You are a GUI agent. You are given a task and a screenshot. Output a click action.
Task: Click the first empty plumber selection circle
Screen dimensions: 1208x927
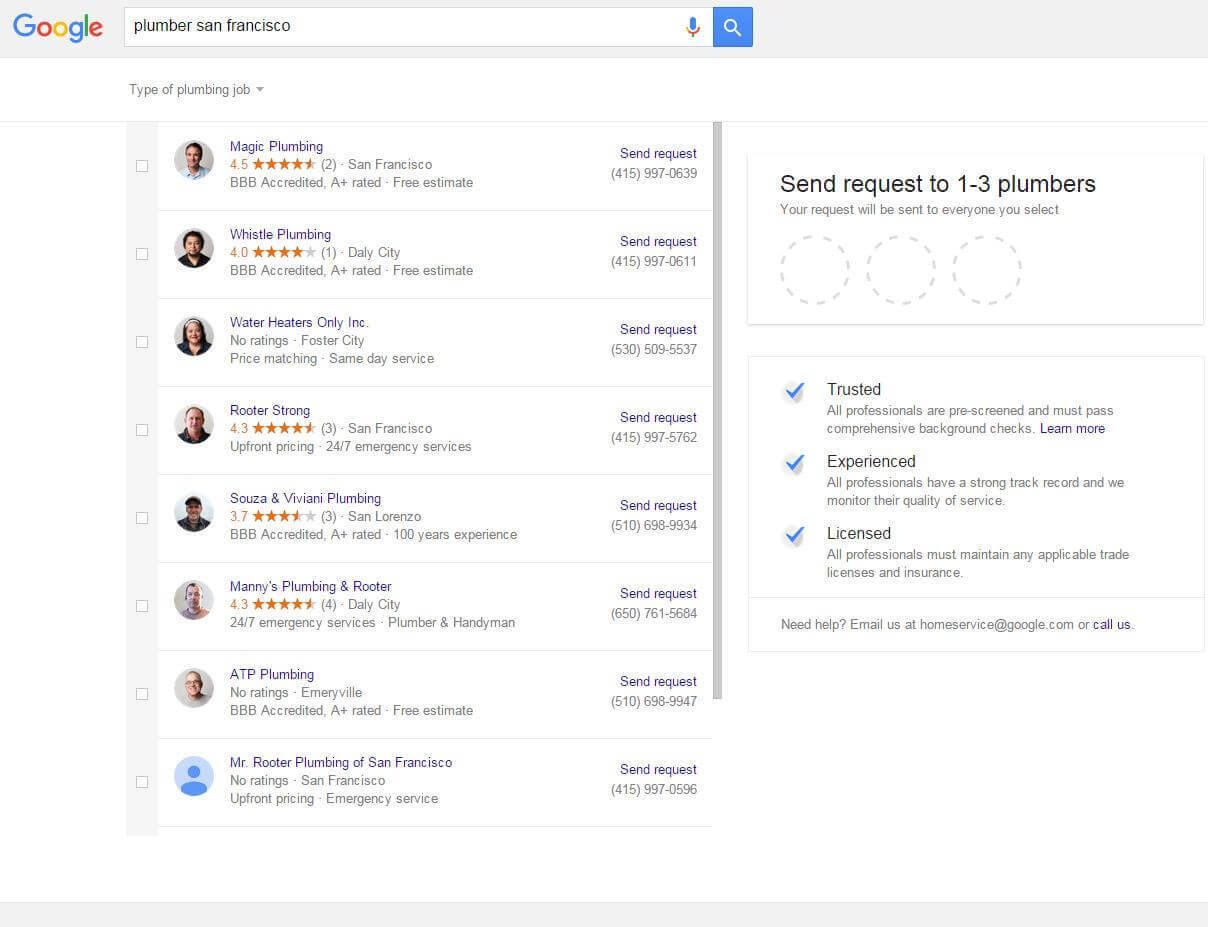[x=815, y=270]
